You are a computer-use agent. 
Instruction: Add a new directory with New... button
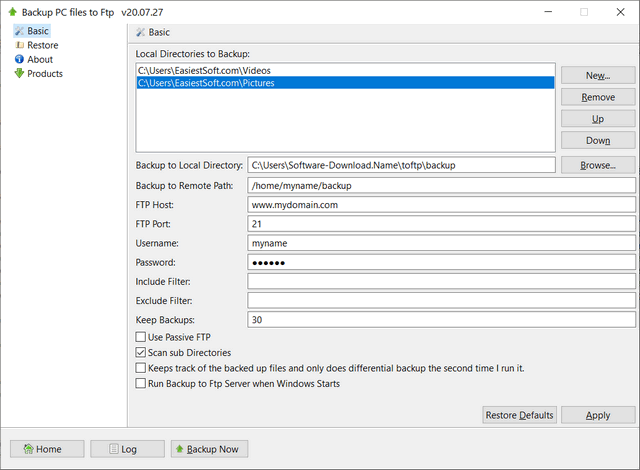598,75
